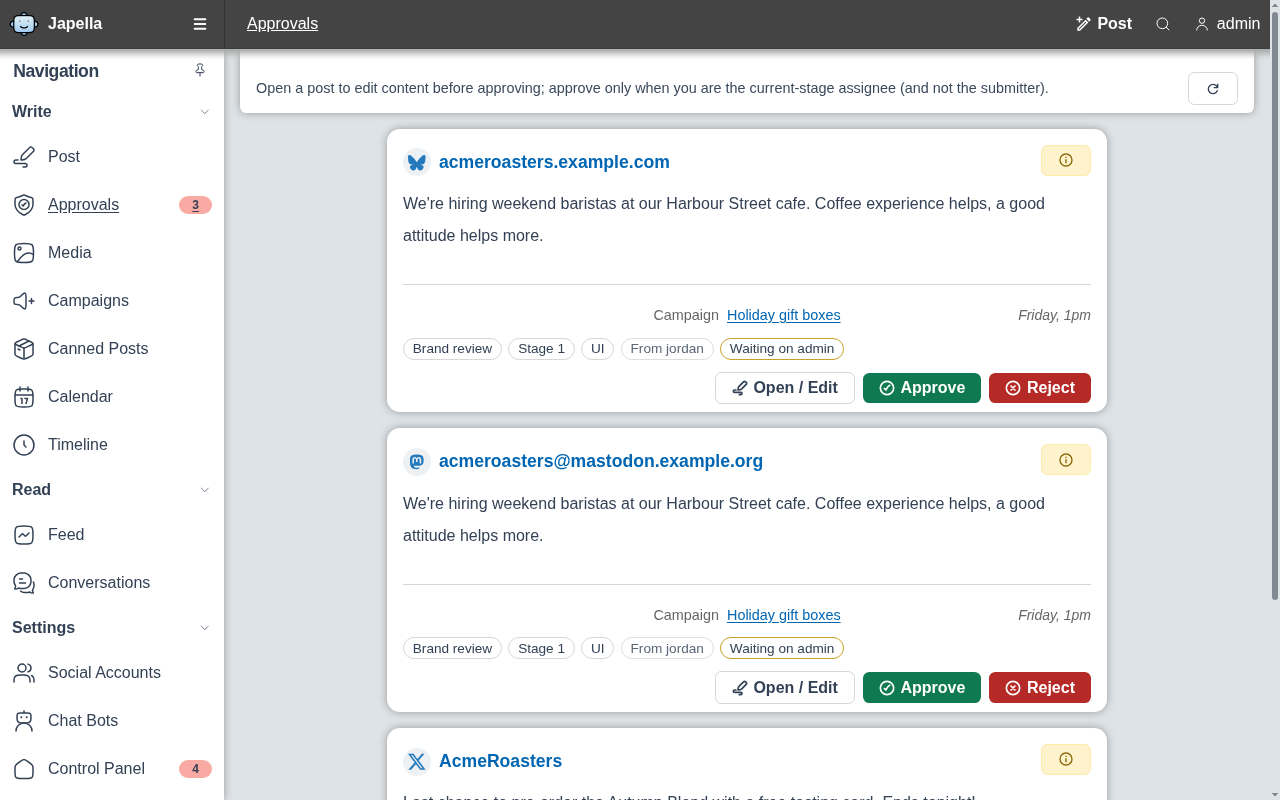Open Holiday gift boxes campaign on Bluesky card
The width and height of the screenshot is (1280, 800).
click(784, 315)
